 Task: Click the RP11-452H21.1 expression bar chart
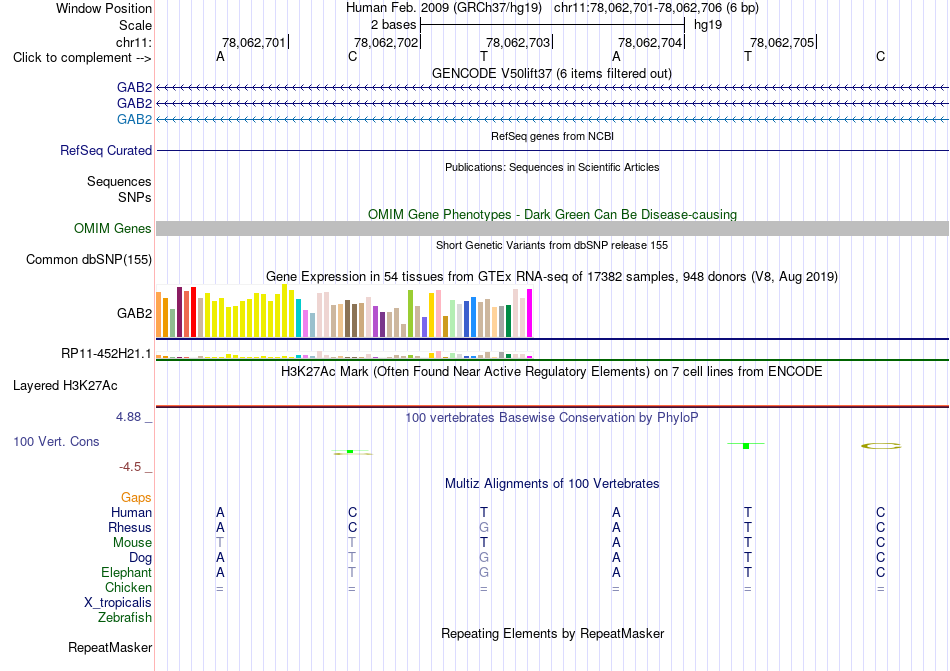click(x=344, y=355)
